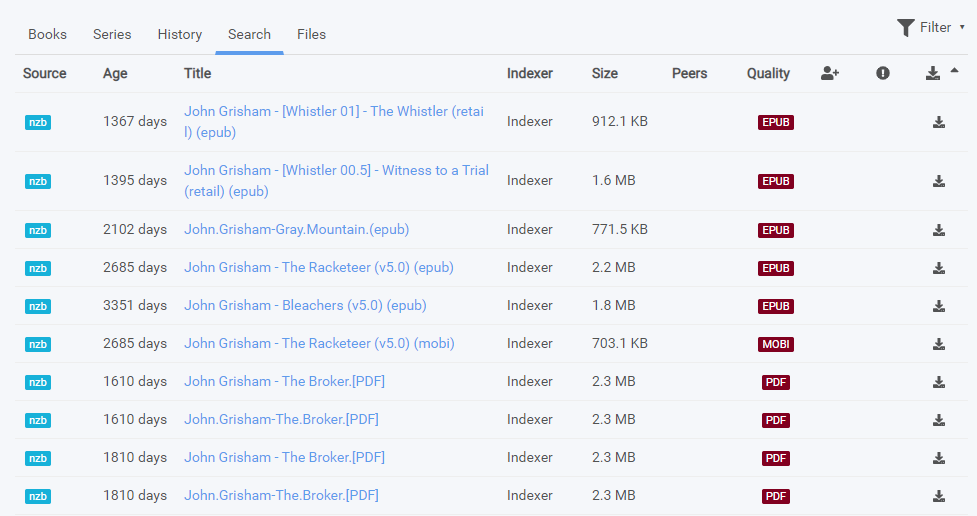
Task: Sort results by Age column
Action: [x=115, y=73]
